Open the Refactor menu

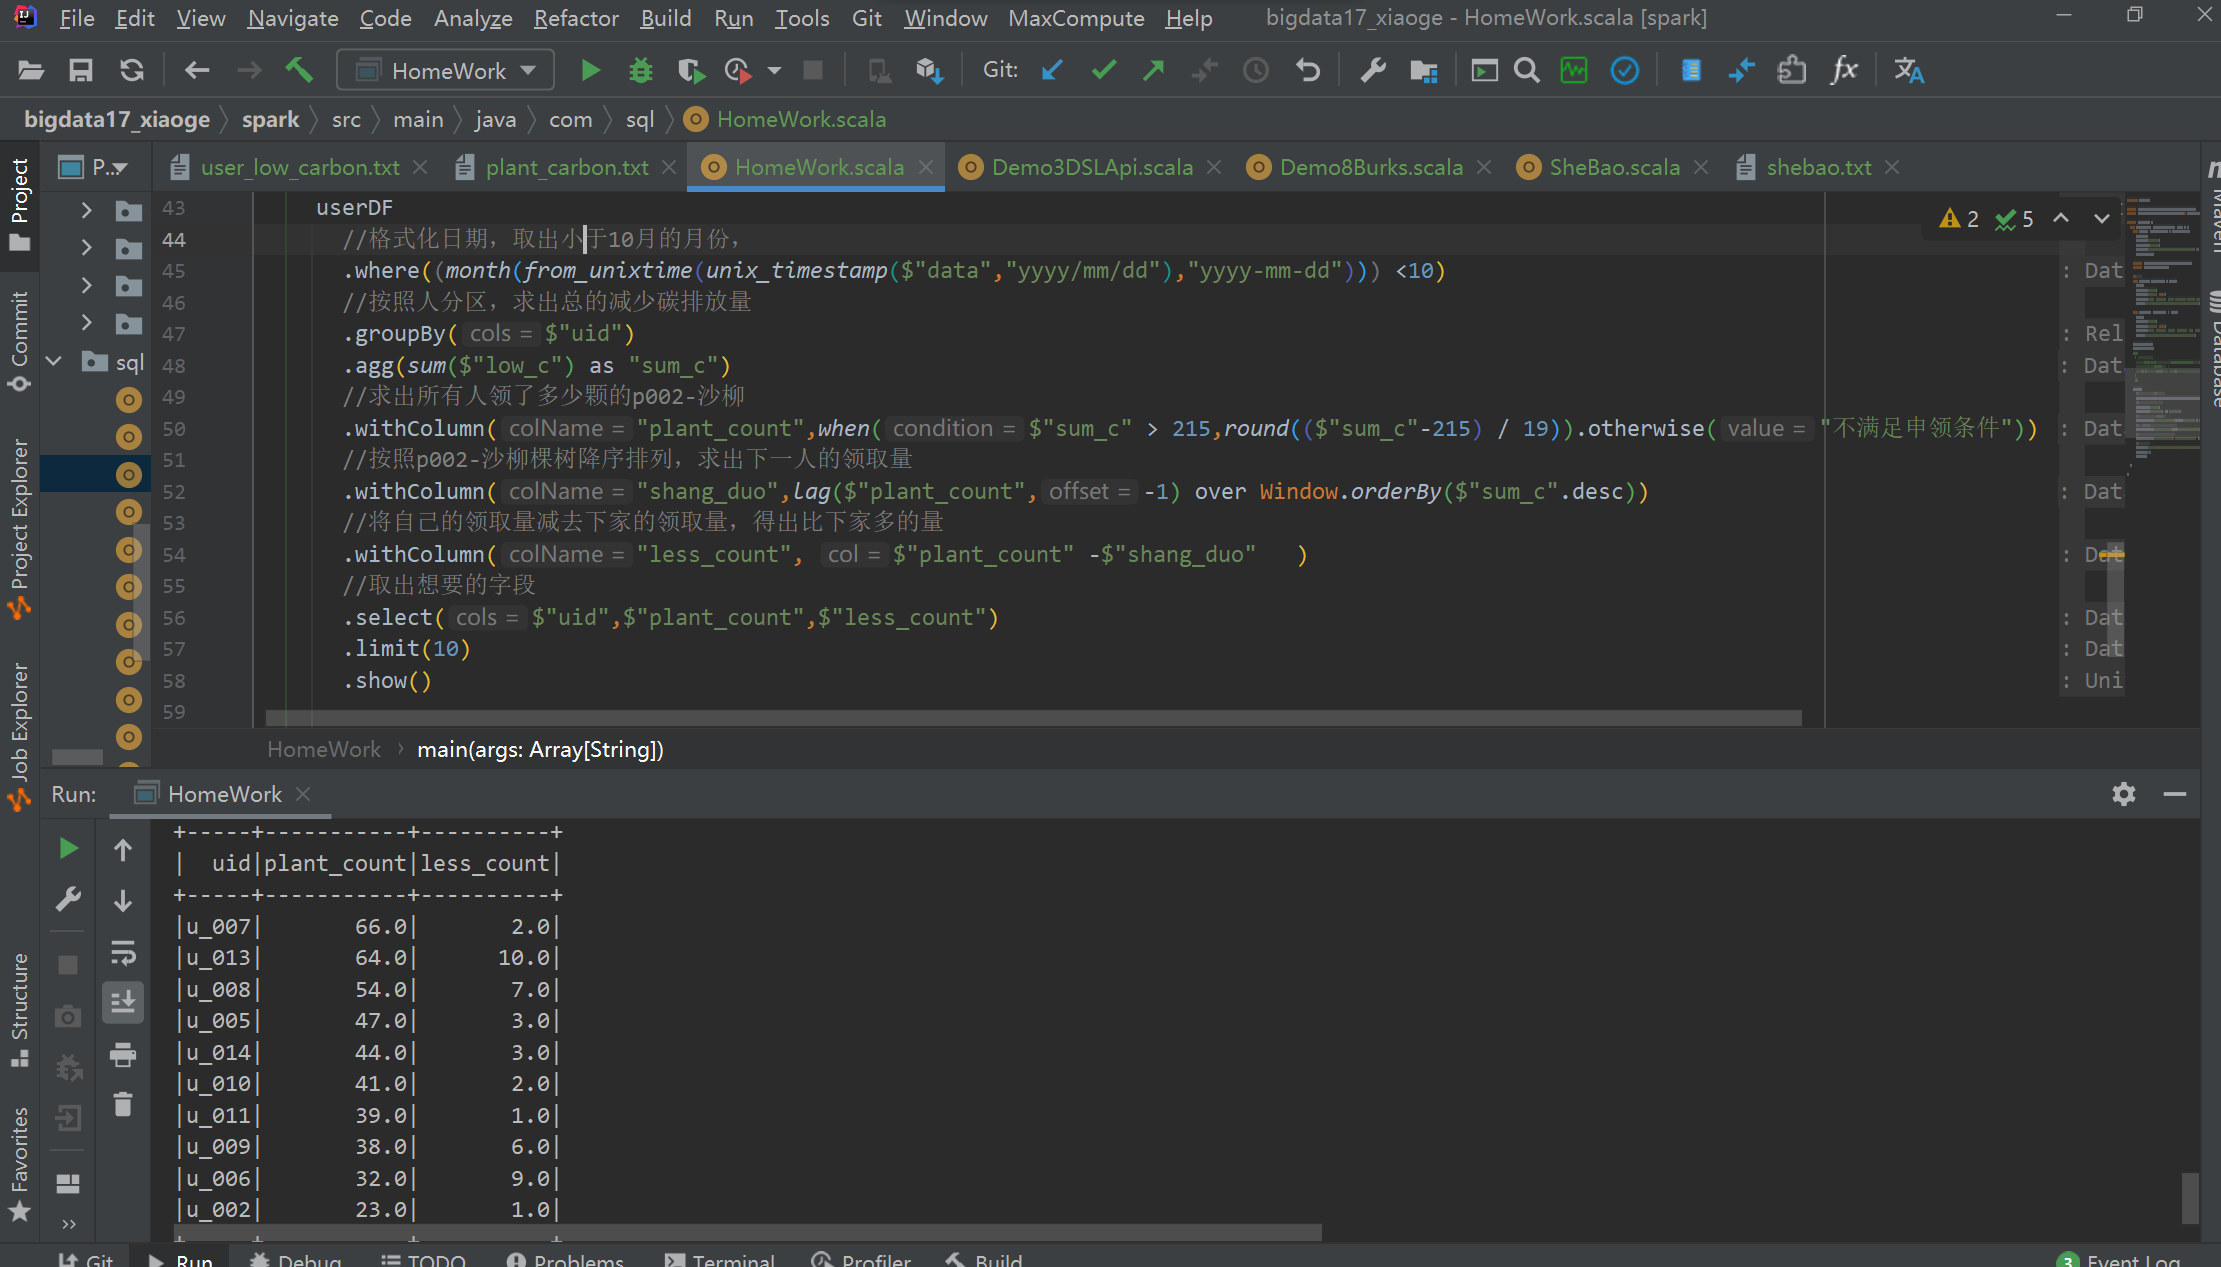(x=575, y=18)
